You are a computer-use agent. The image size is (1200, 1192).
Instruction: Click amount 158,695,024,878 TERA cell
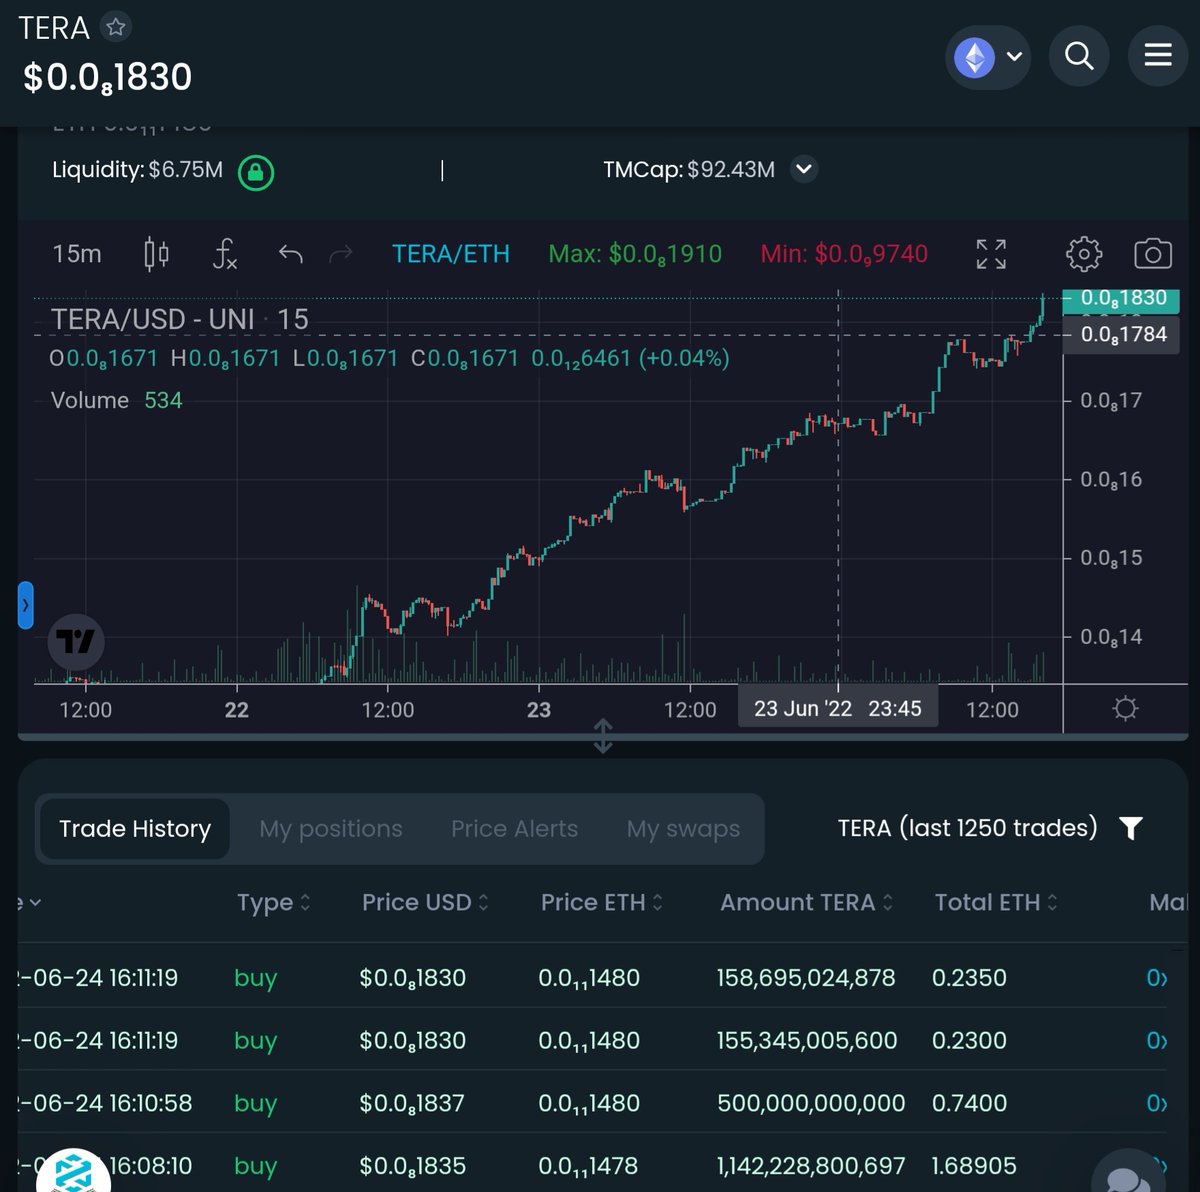click(x=806, y=978)
